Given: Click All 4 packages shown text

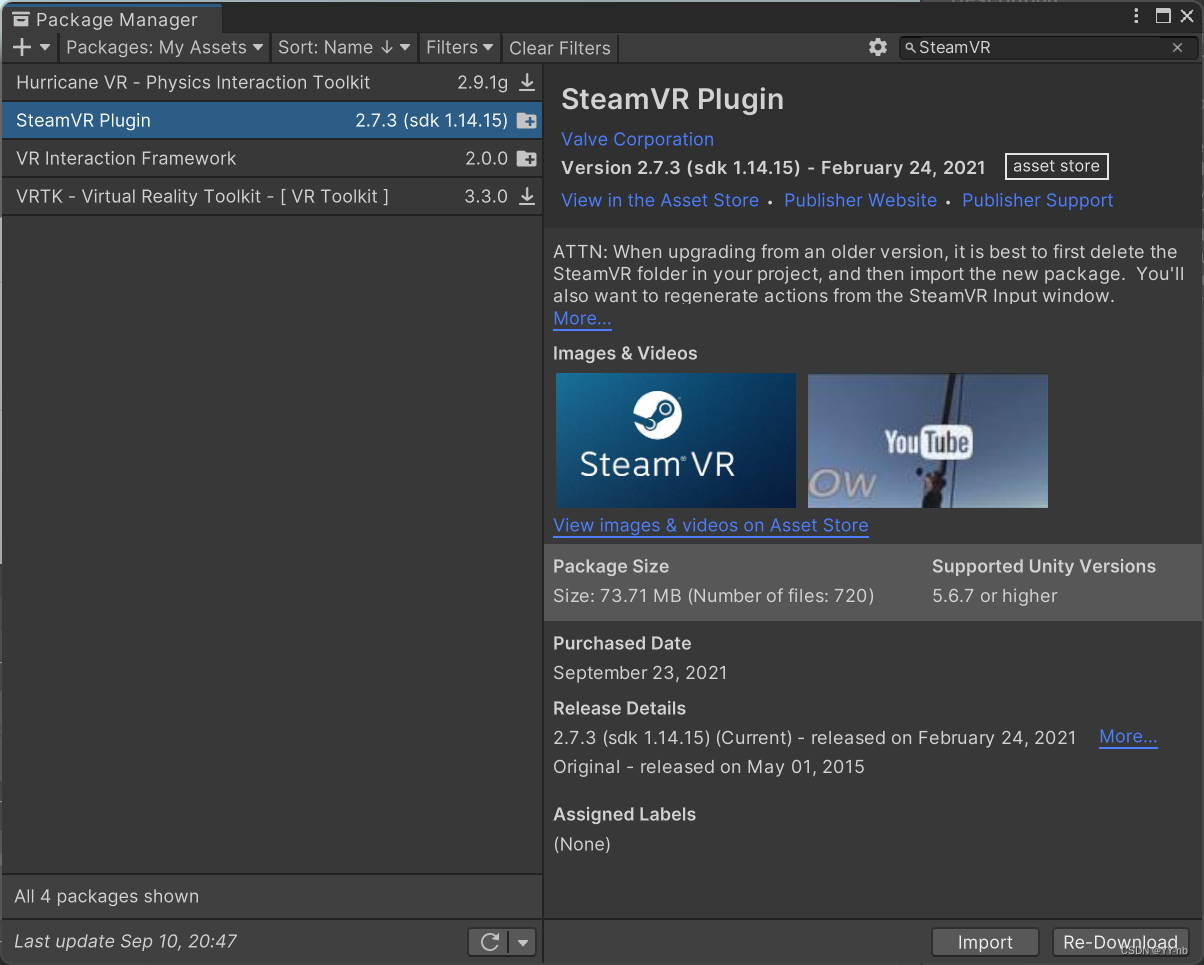Looking at the screenshot, I should 106,896.
